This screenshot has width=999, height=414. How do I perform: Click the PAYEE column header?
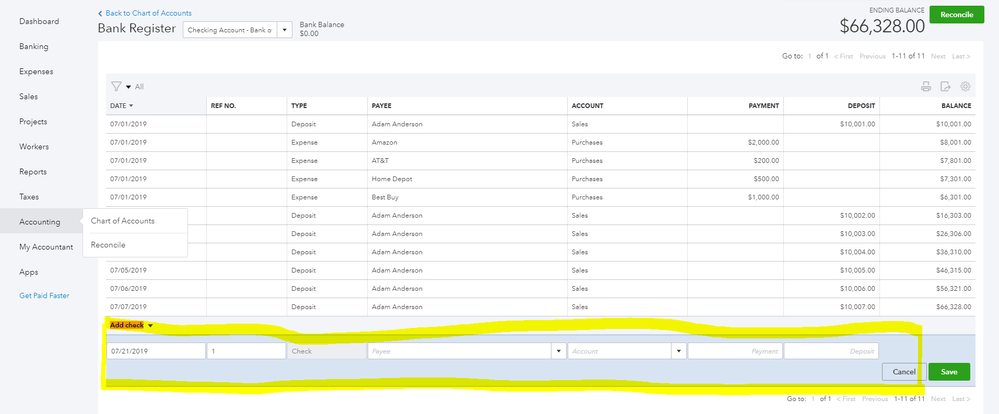click(381, 106)
